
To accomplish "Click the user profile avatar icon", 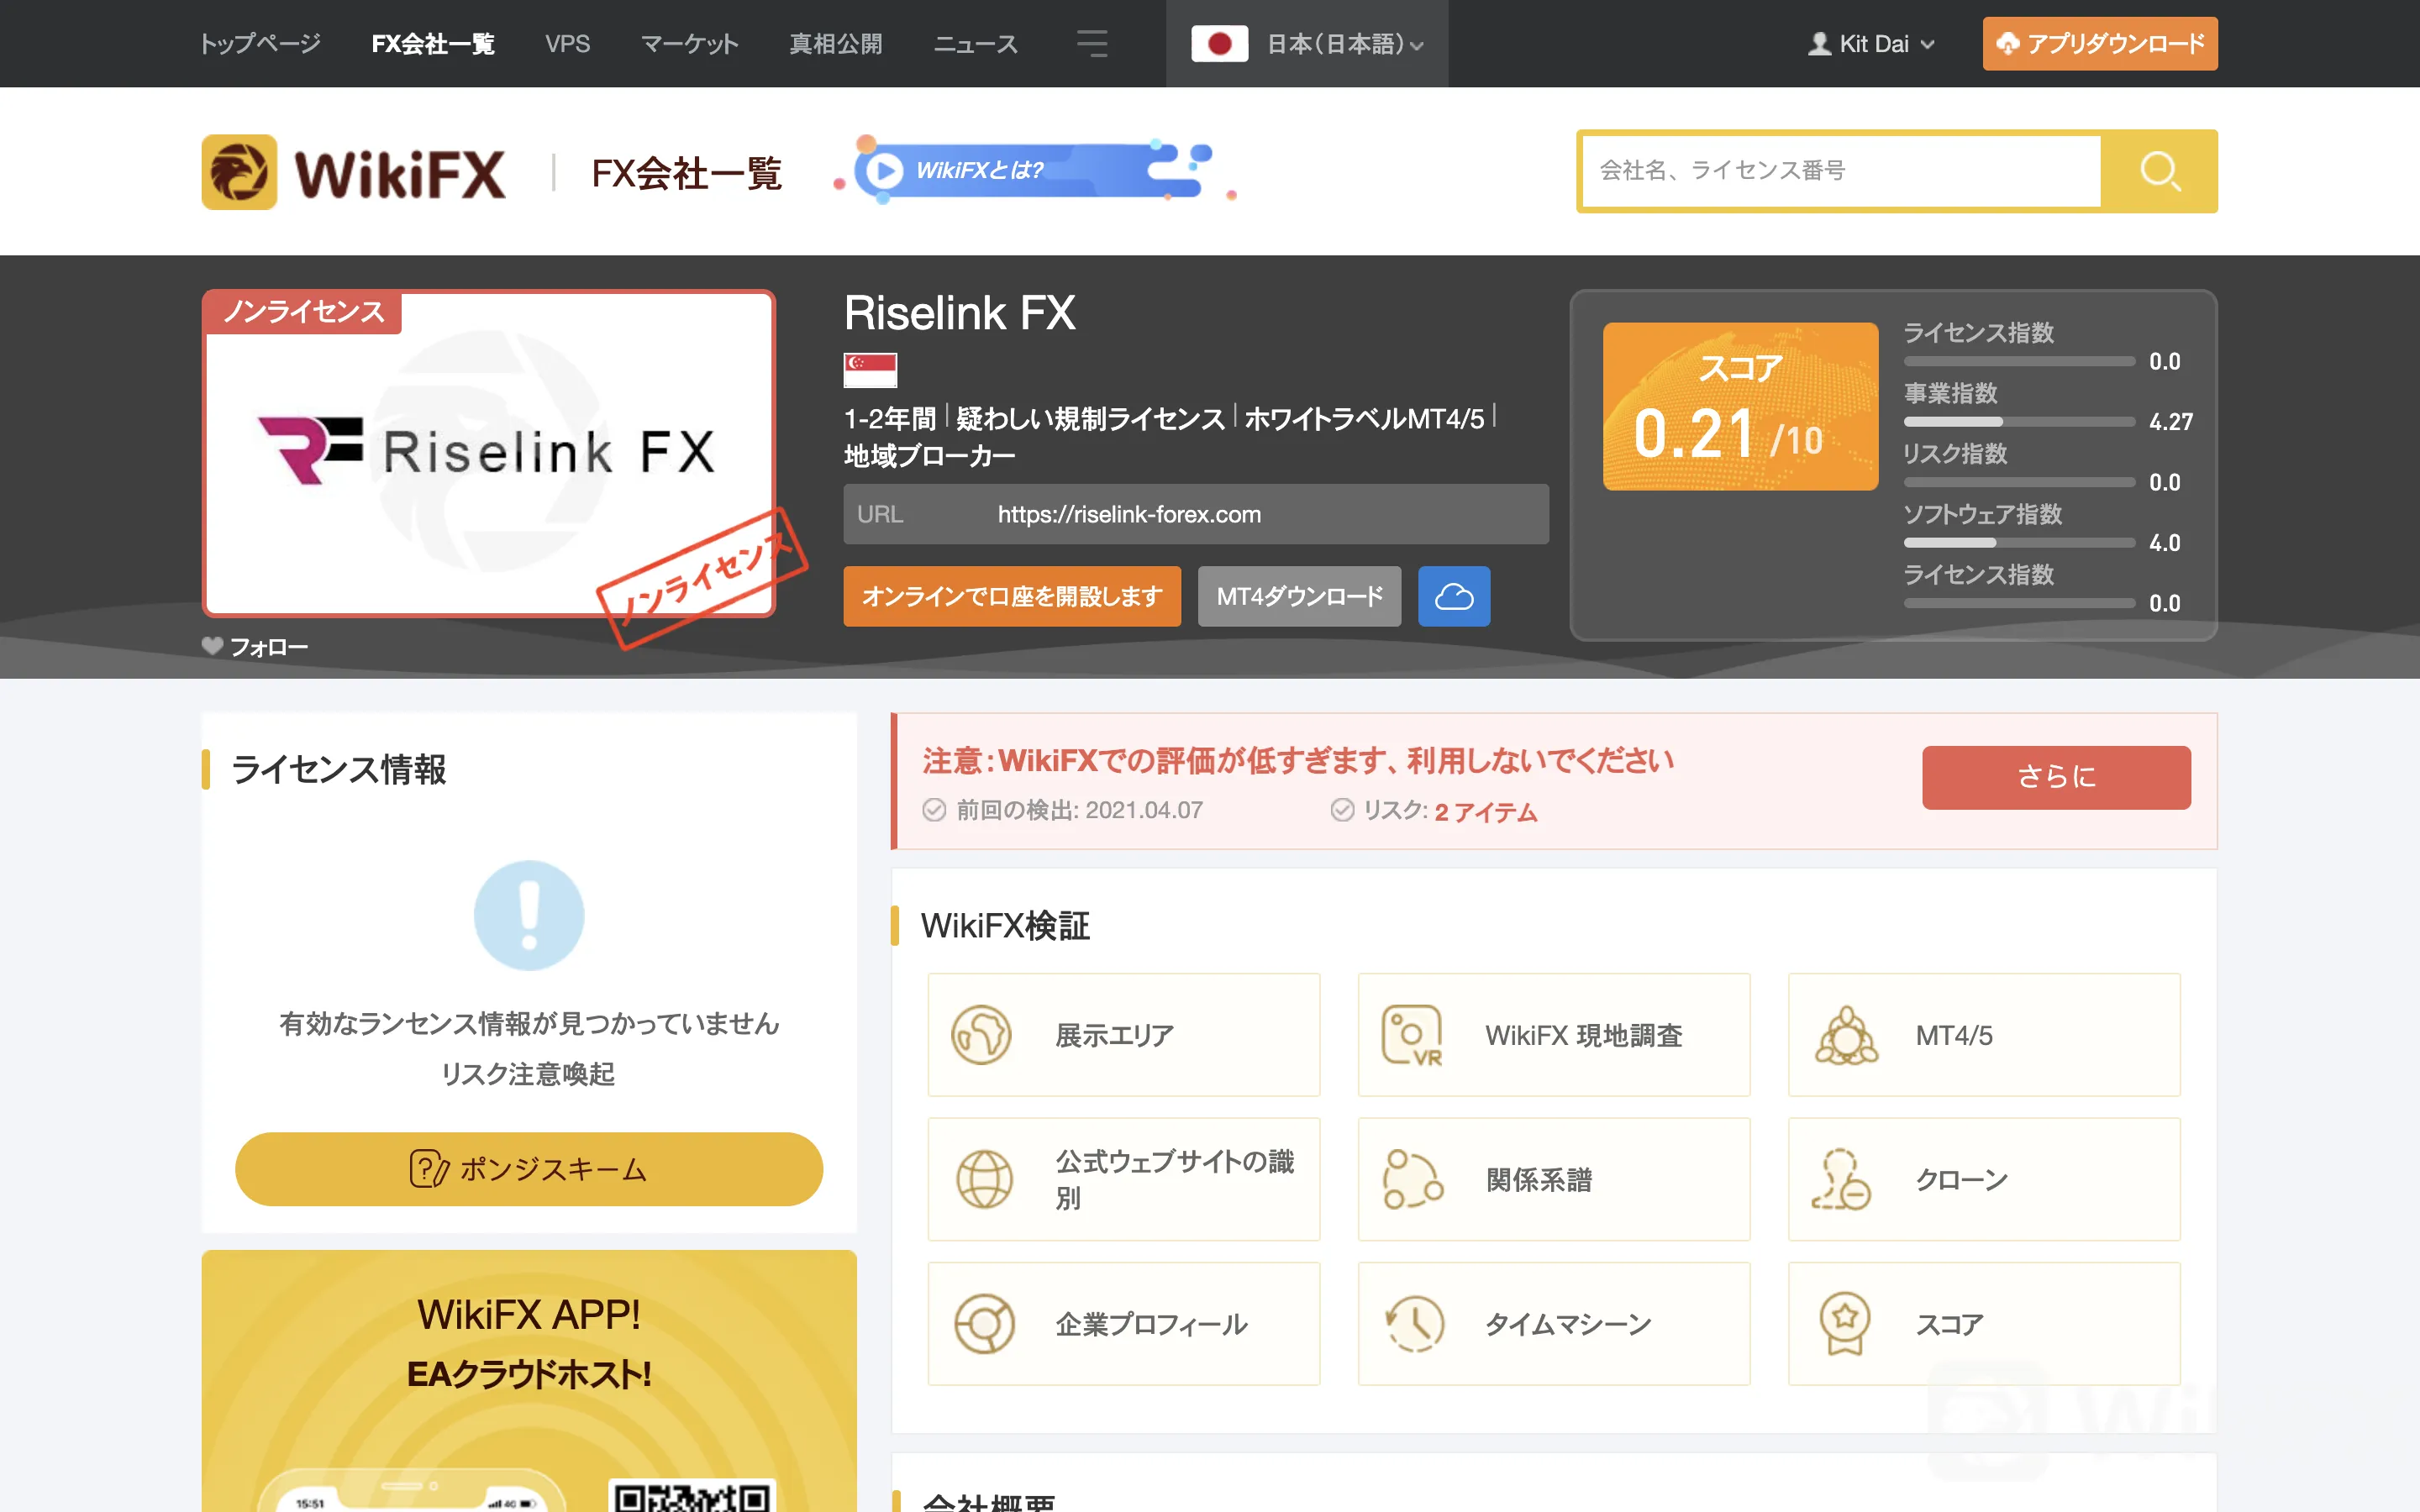I will point(1819,44).
